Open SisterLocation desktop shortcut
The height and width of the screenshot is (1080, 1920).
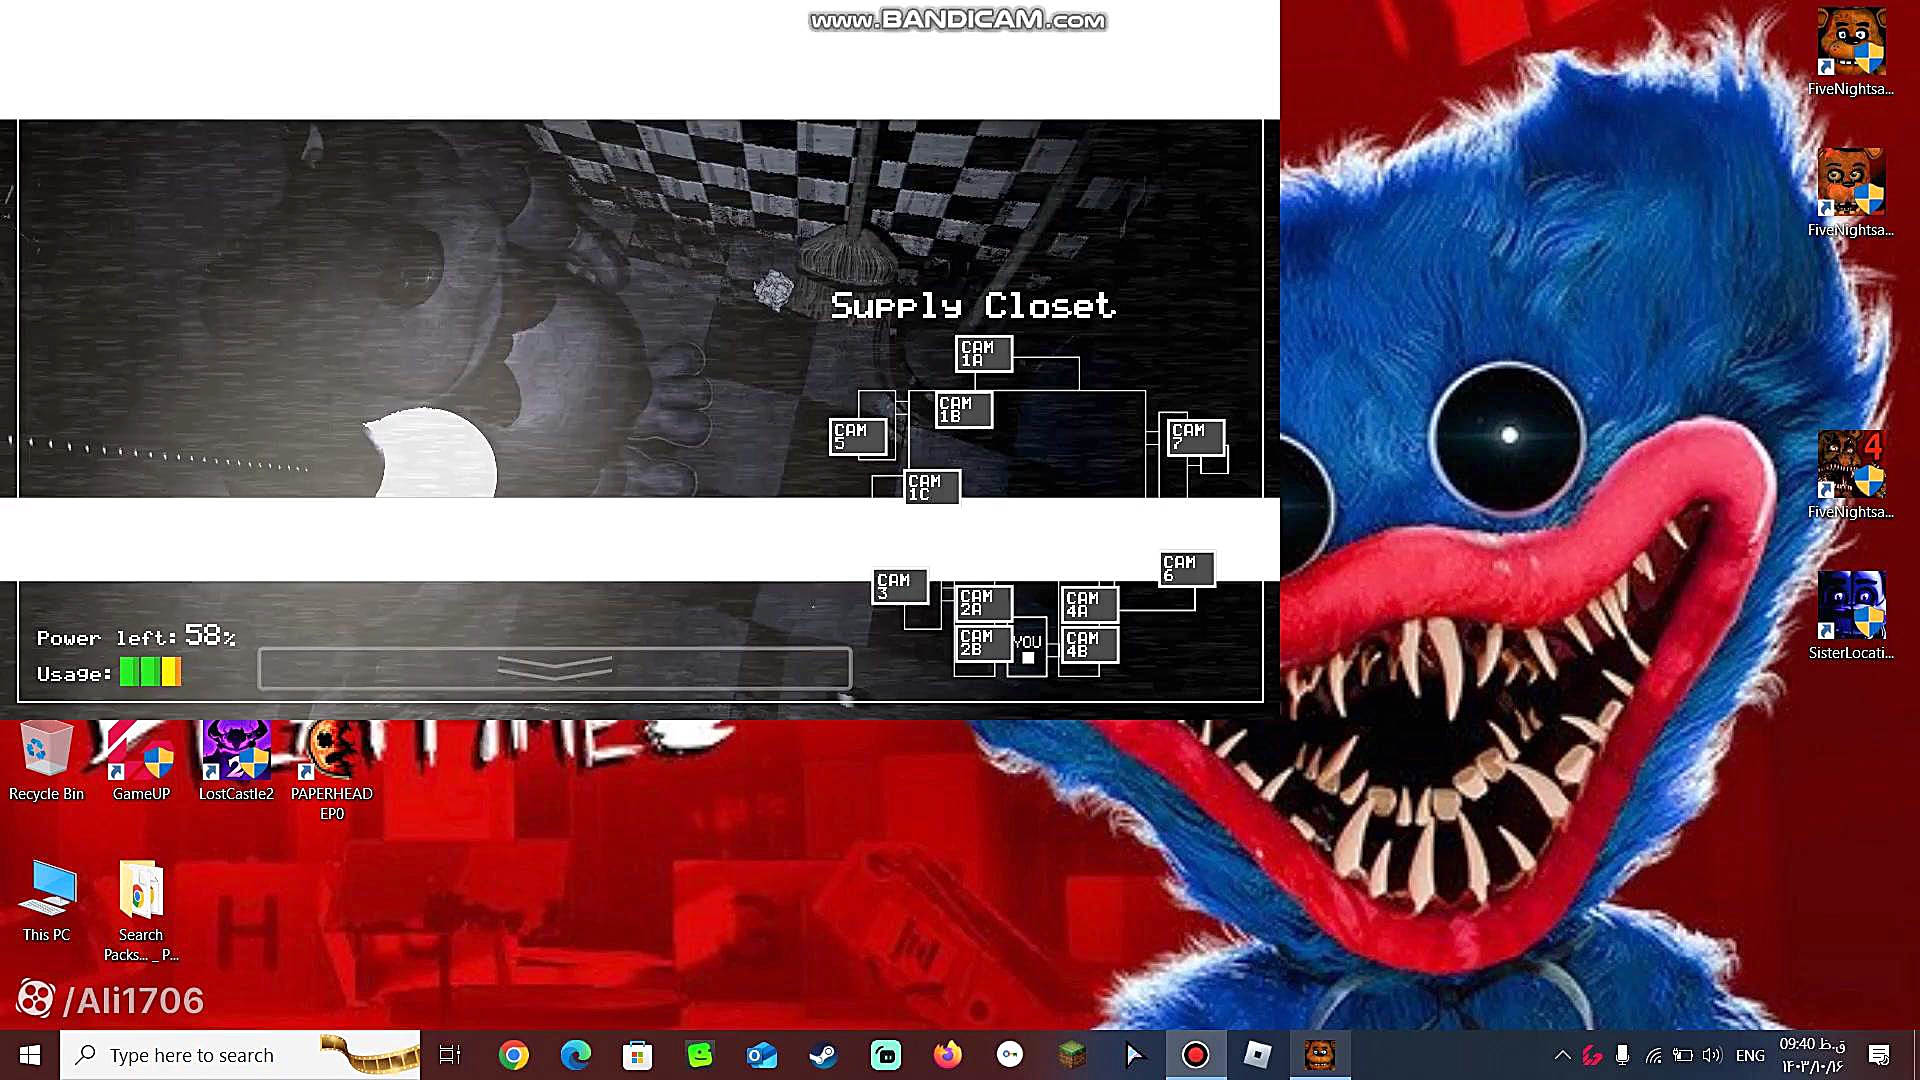(x=1850, y=616)
